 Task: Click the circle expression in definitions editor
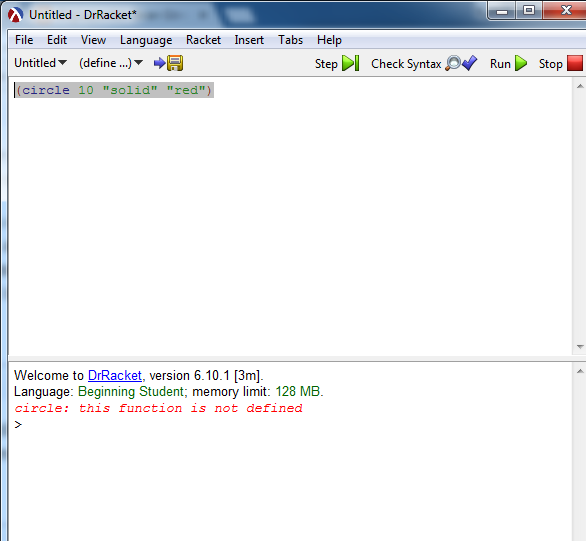tap(114, 90)
